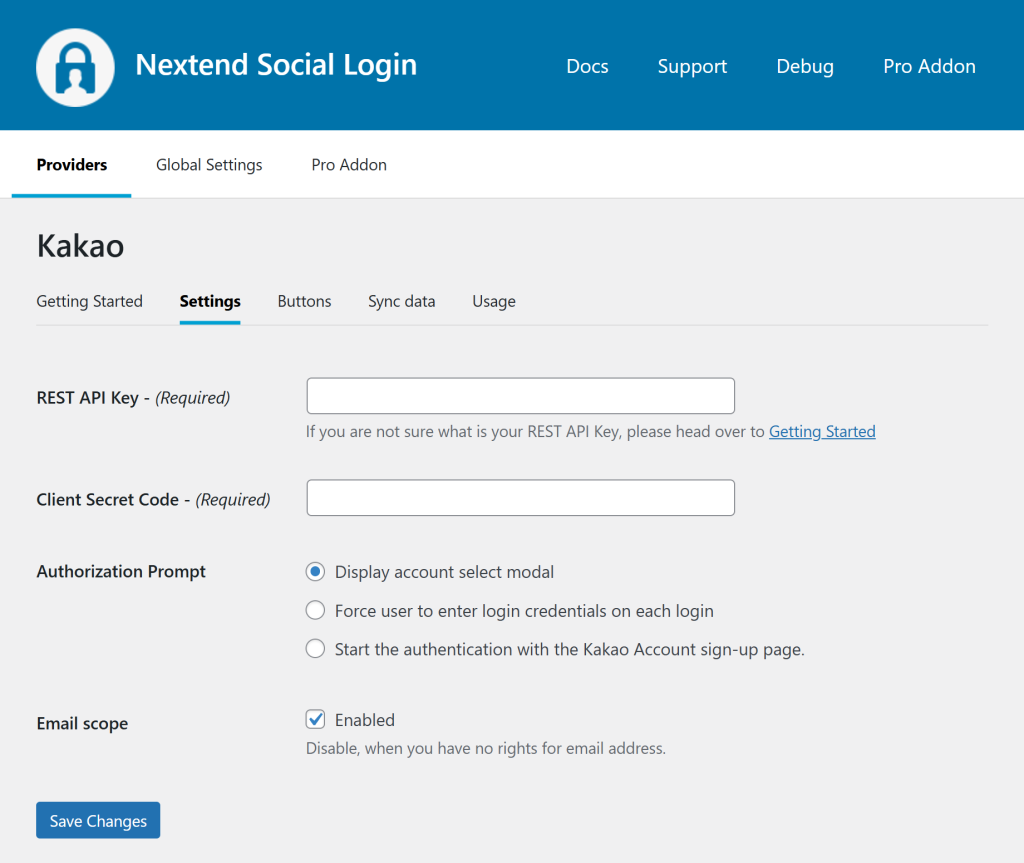Click the Nextend Social Login padlock logo
The width and height of the screenshot is (1024, 863).
pos(75,67)
